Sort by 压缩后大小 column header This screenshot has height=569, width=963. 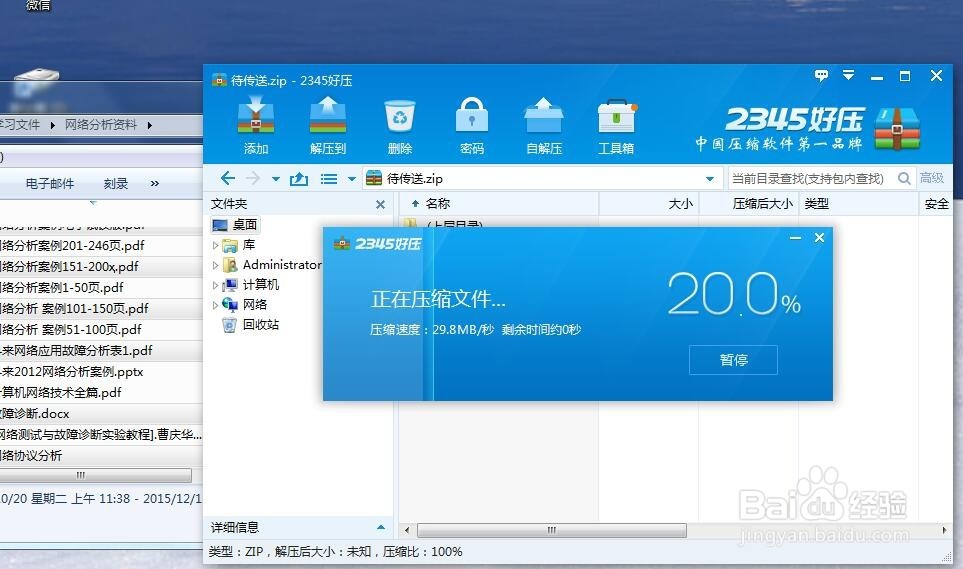[749, 203]
